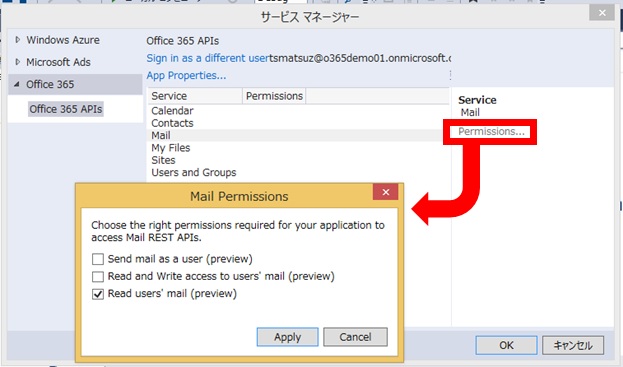Select the Mail service row

(299, 135)
